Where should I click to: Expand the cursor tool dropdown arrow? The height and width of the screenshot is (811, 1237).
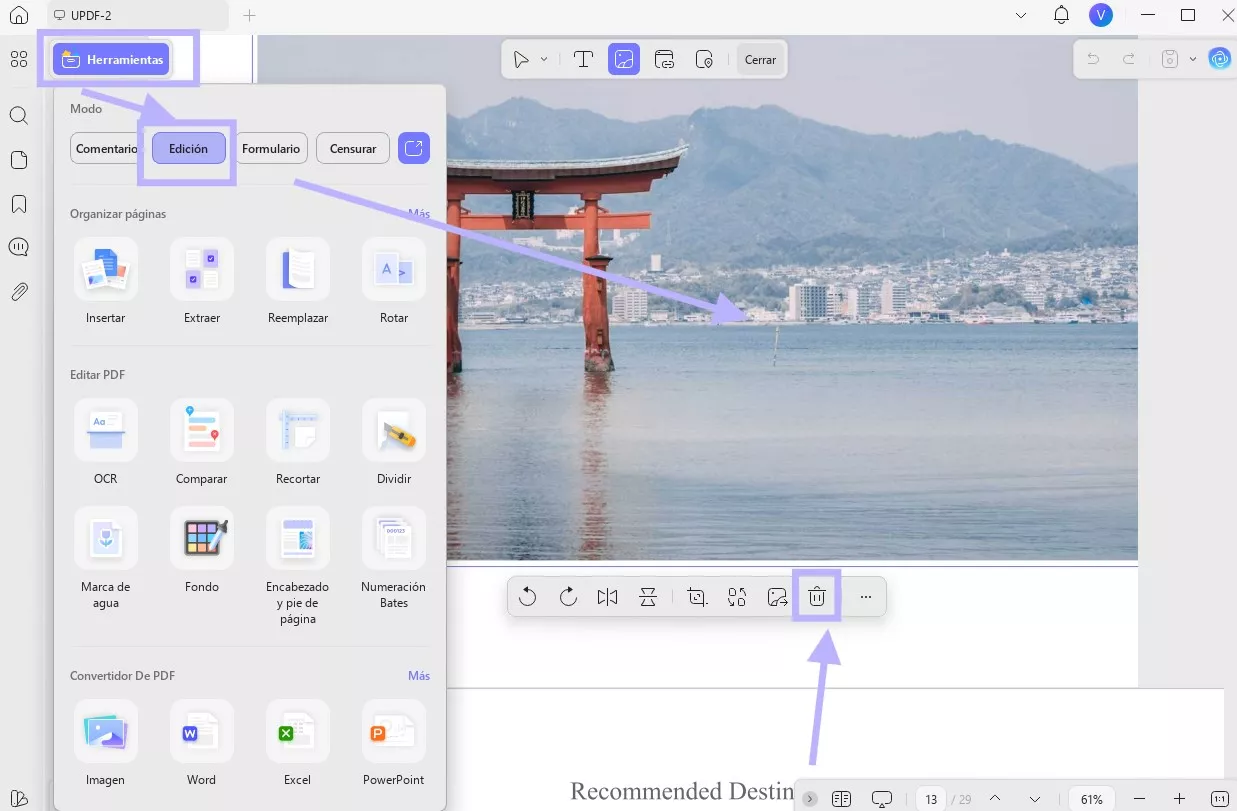point(544,60)
